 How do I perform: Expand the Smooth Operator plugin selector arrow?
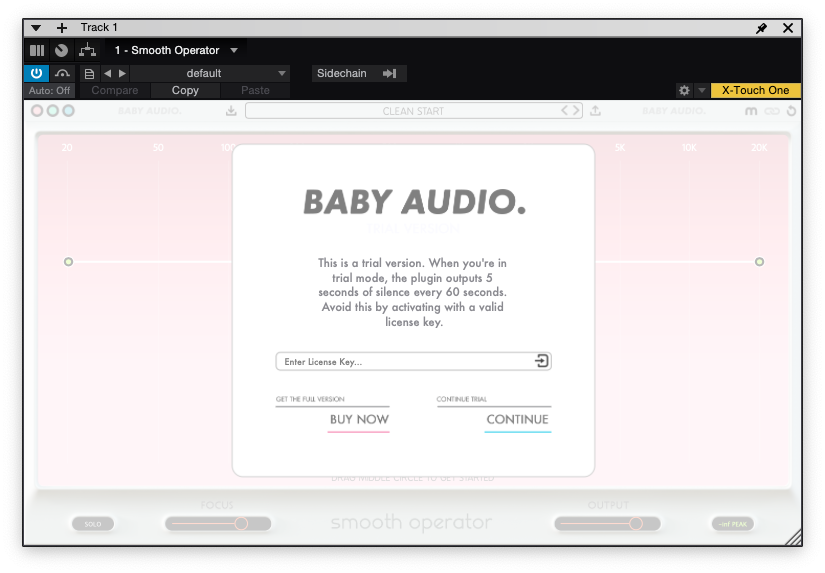coord(234,51)
